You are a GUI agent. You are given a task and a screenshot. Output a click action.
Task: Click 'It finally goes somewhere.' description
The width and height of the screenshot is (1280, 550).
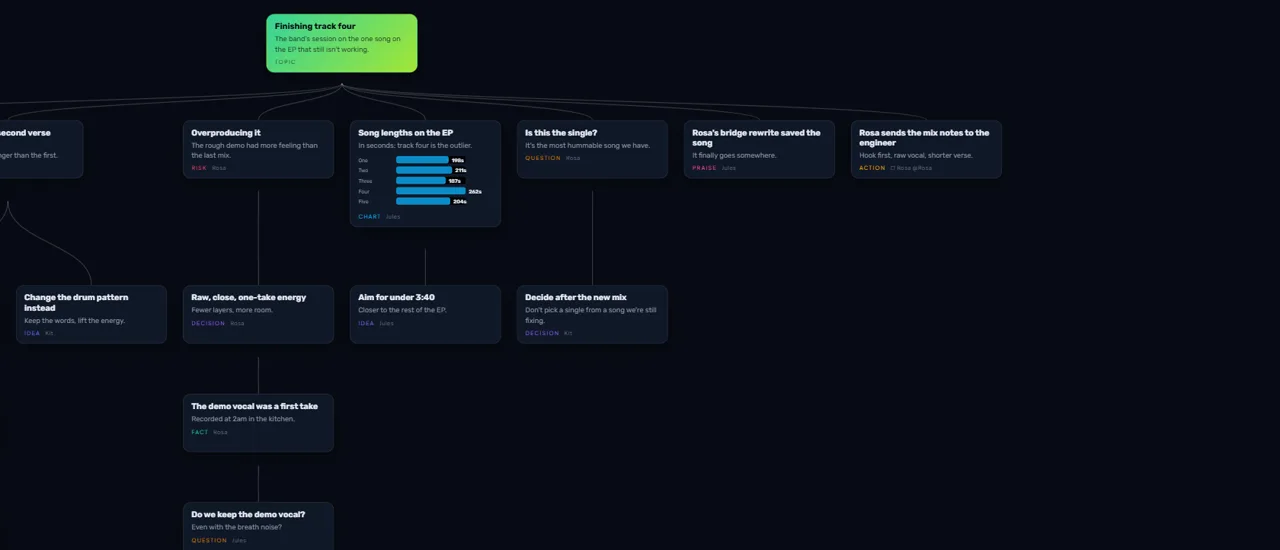click(x=734, y=155)
